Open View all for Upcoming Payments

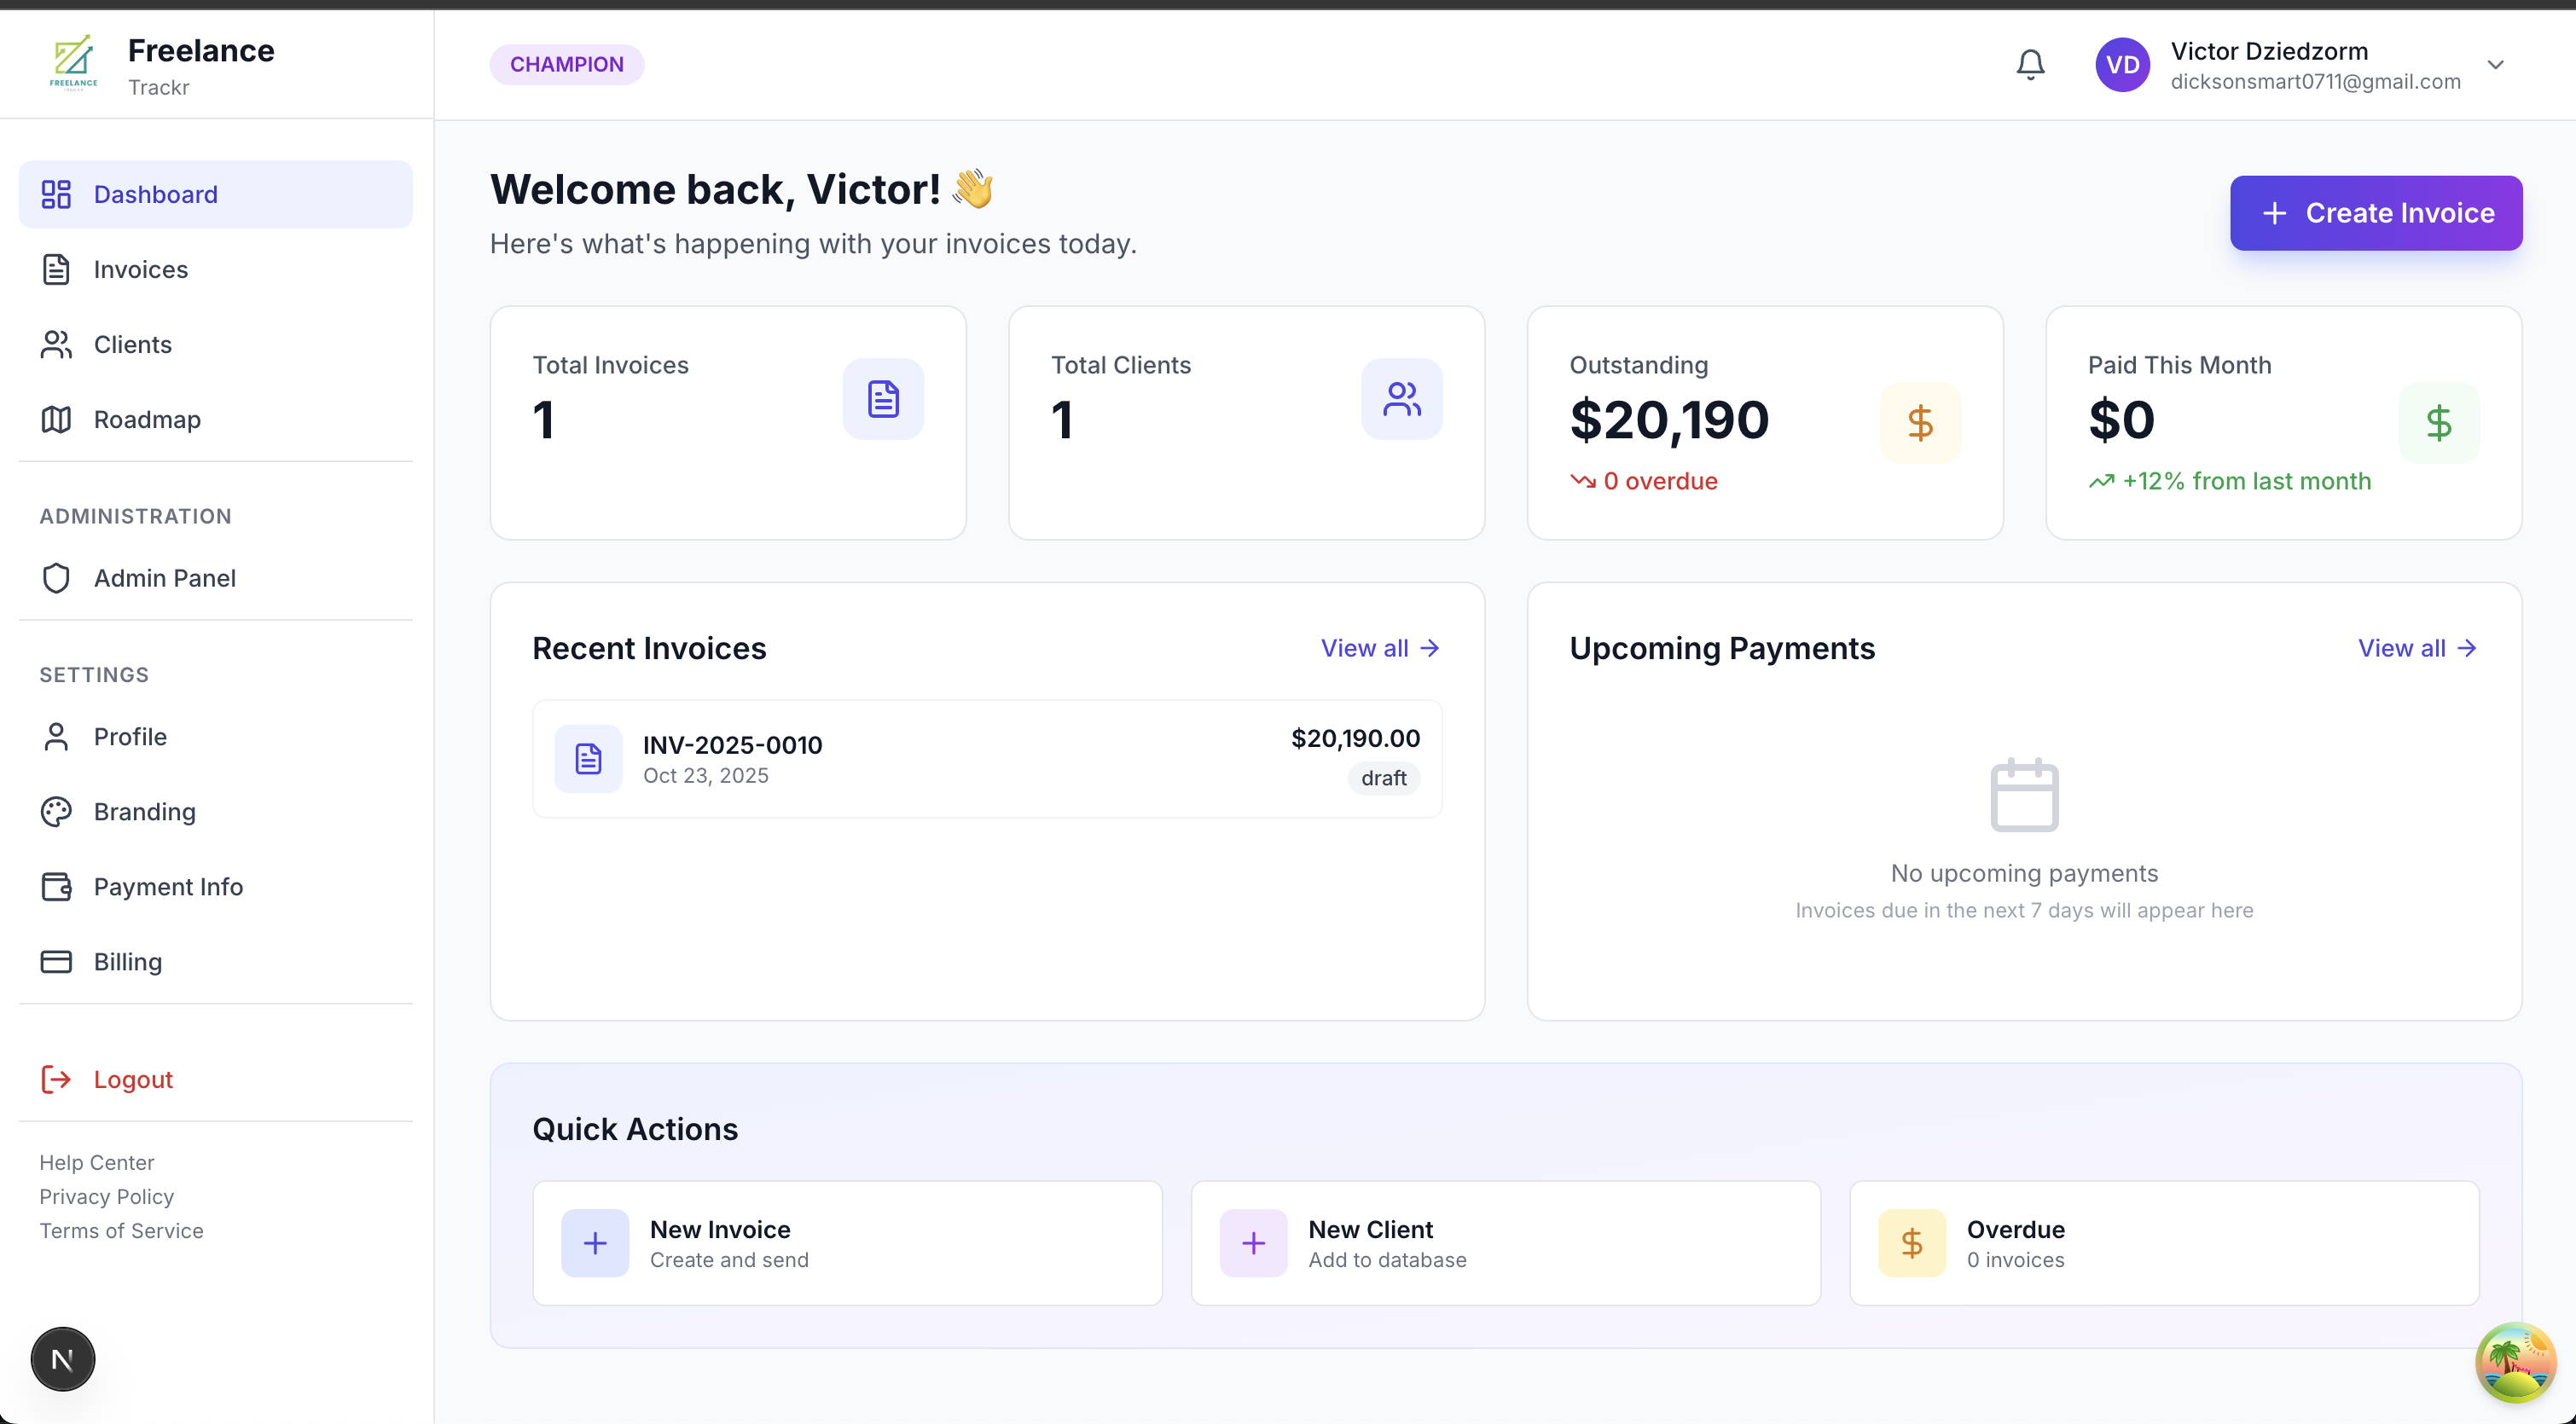click(x=2417, y=648)
